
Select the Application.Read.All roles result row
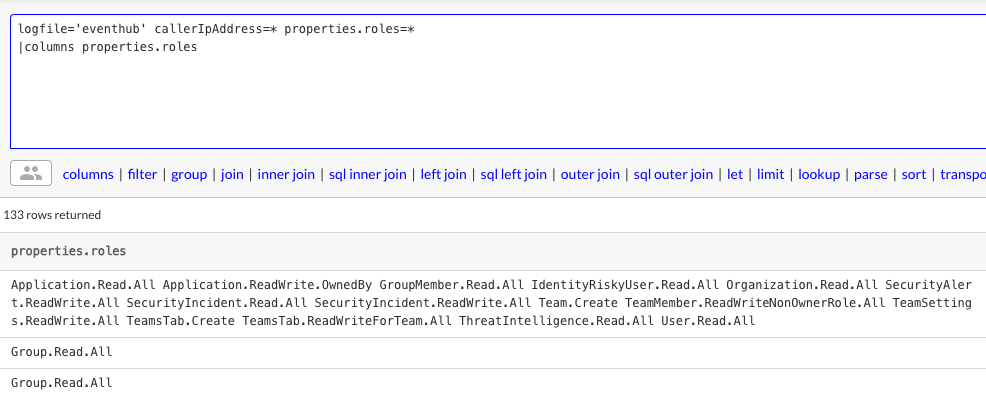coord(493,303)
